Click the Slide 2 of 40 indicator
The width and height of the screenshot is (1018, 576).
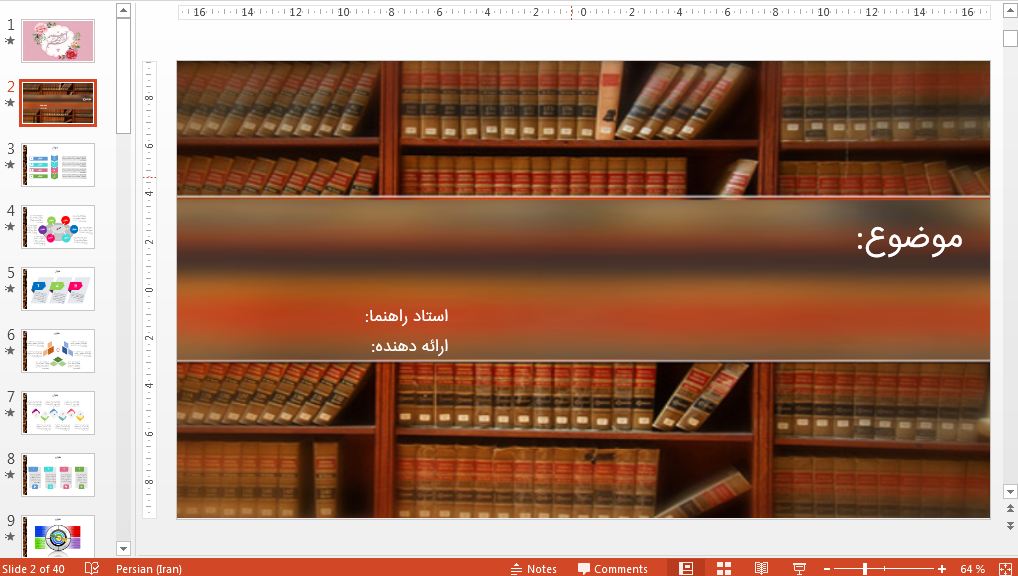[37, 568]
